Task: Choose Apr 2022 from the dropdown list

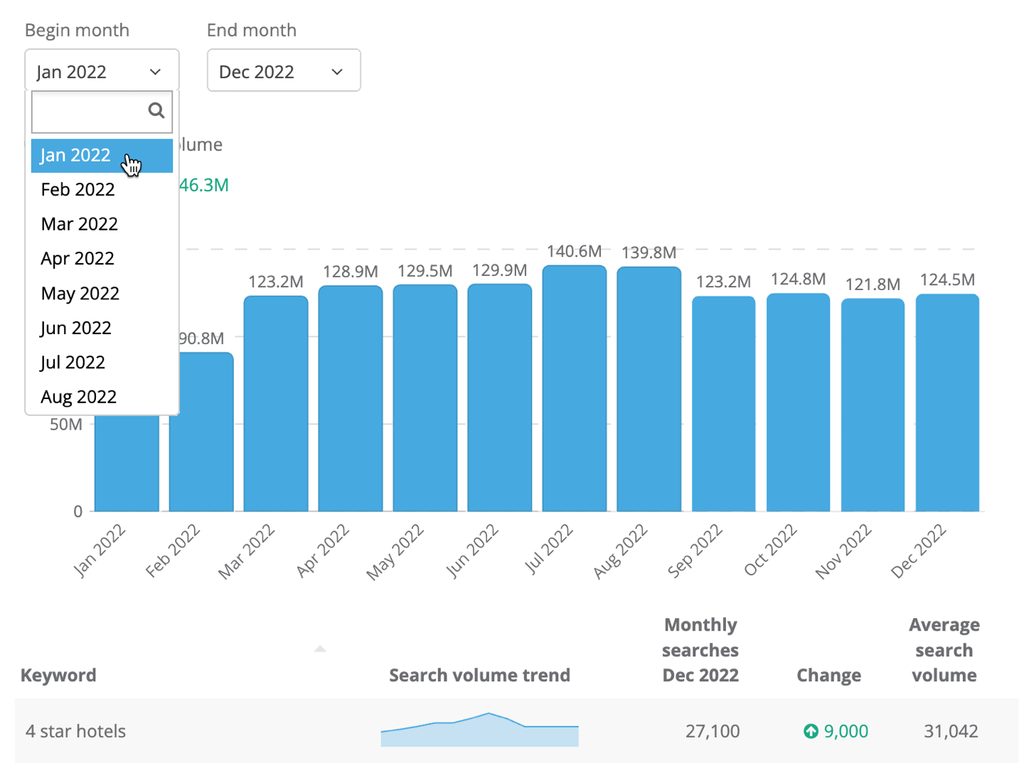Action: [x=102, y=259]
